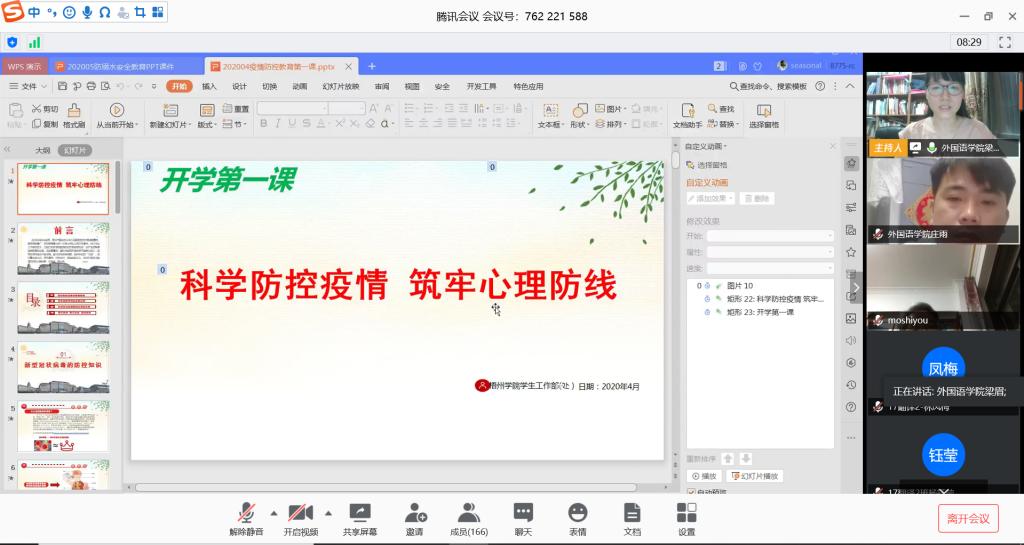This screenshot has width=1024, height=545.
Task: Open the 速度 speed dropdown
Action: [771, 268]
